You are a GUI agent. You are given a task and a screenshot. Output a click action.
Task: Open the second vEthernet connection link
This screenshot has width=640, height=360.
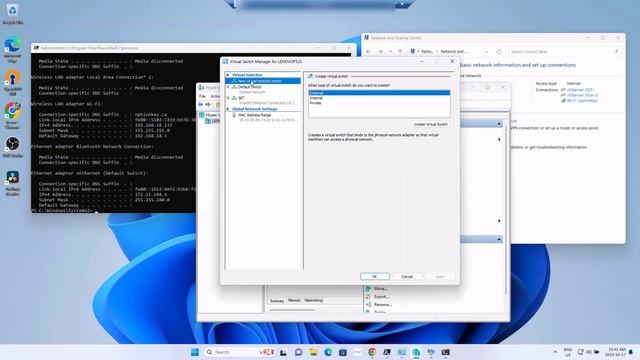[x=582, y=95]
